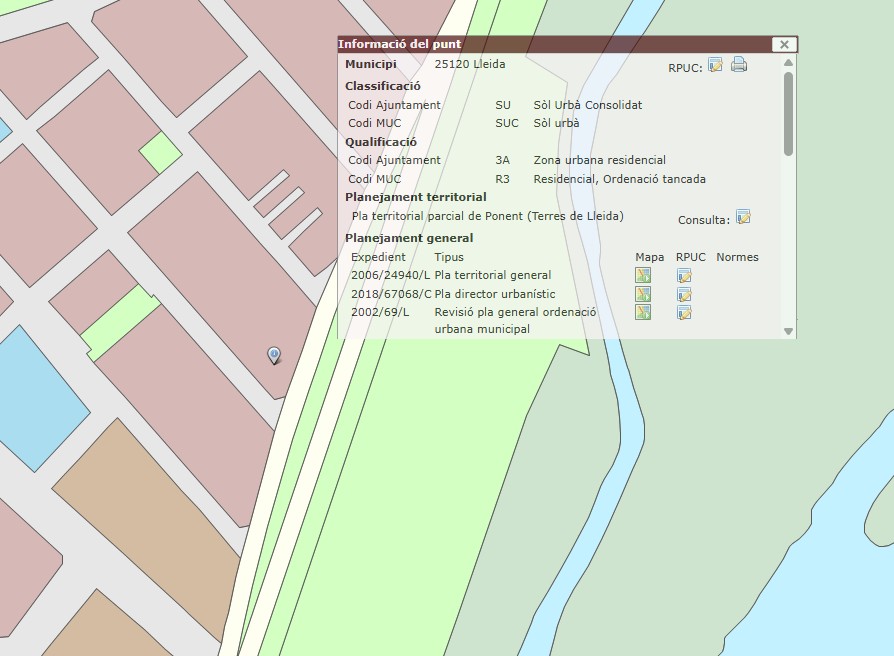Screen dimensions: 894x656
Task: Open RPUC icon for Revisió pla general
Action: click(684, 313)
